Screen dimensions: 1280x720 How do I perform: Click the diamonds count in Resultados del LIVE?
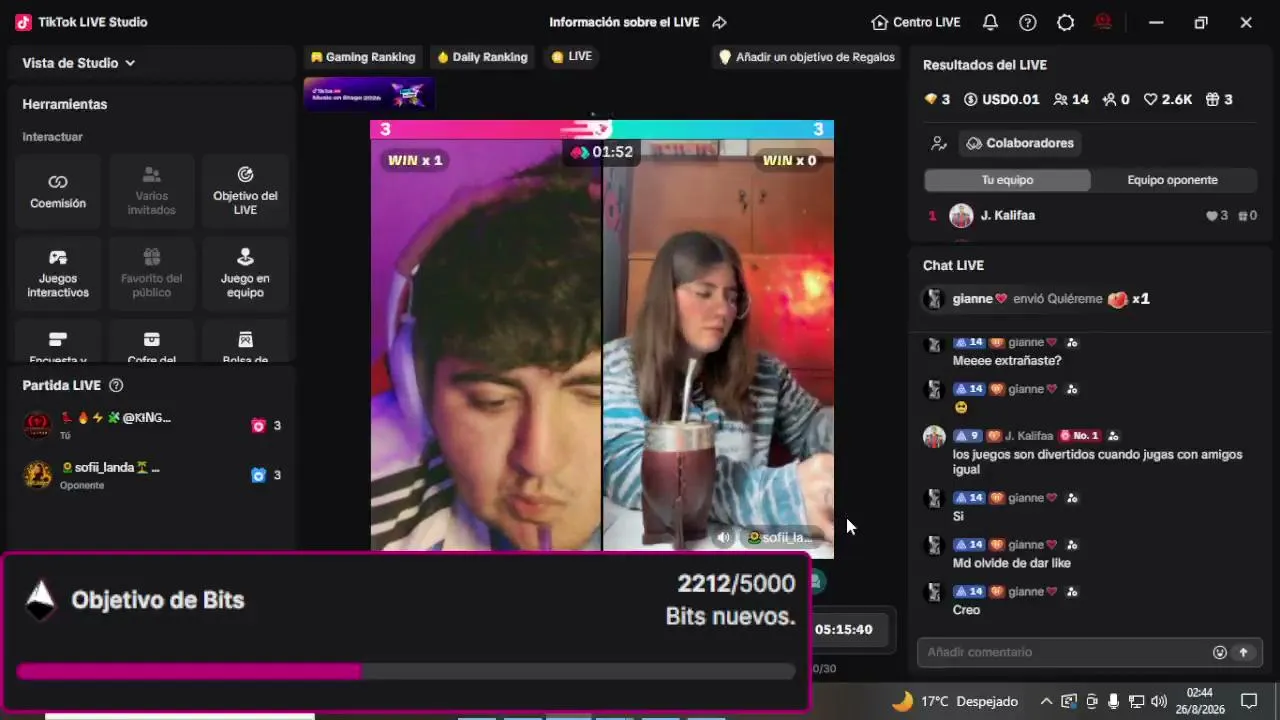(937, 99)
